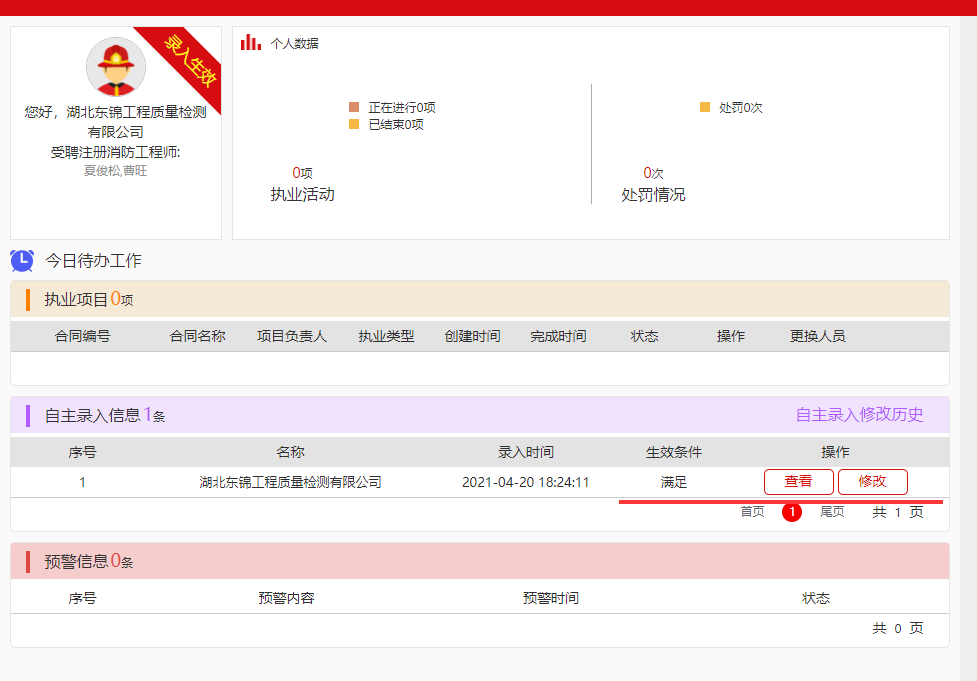Click the firefighter avatar icon
The width and height of the screenshot is (977, 681).
click(x=116, y=67)
